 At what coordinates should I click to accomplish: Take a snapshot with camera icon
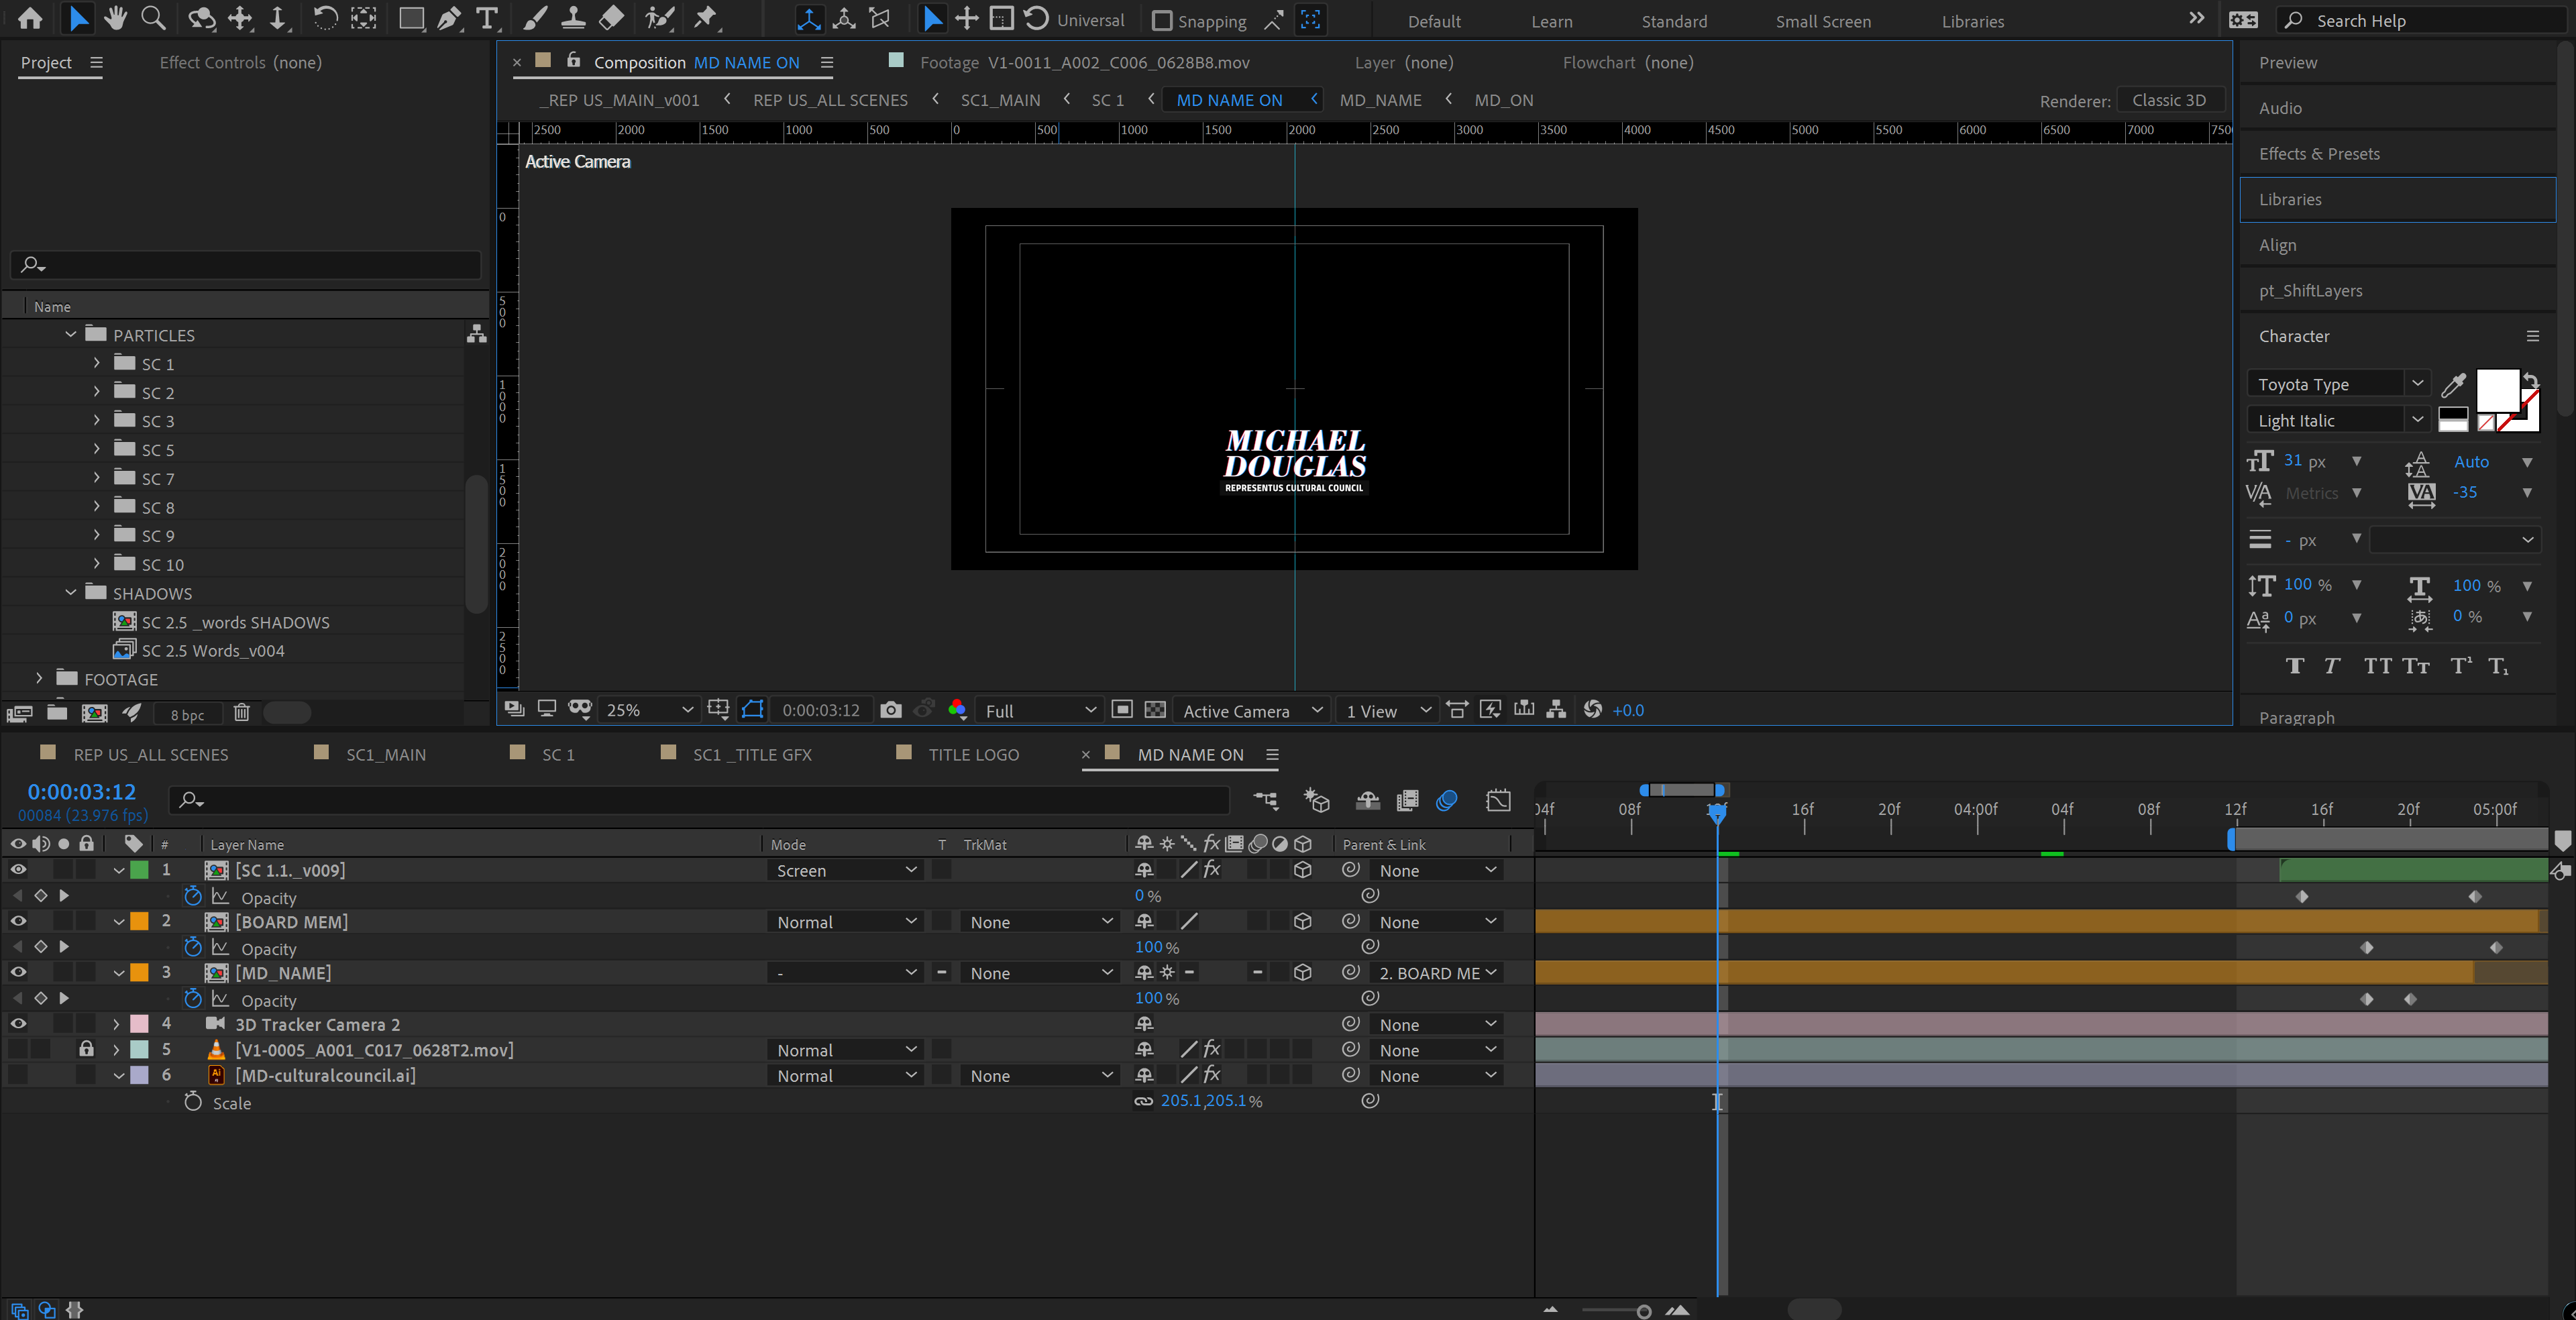[x=890, y=710]
